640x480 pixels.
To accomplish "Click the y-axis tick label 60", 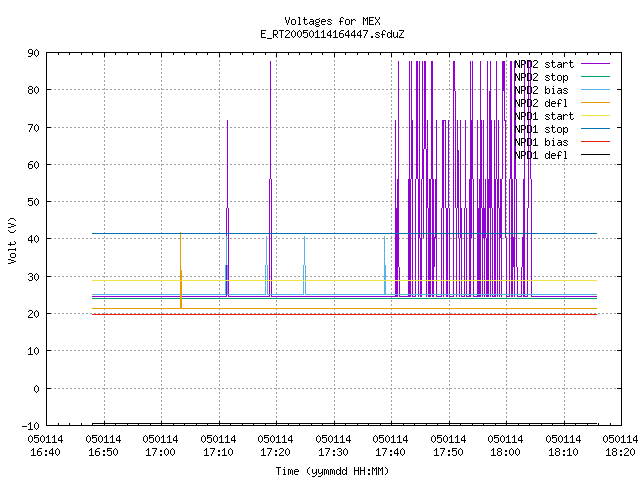I will pyautogui.click(x=33, y=165).
